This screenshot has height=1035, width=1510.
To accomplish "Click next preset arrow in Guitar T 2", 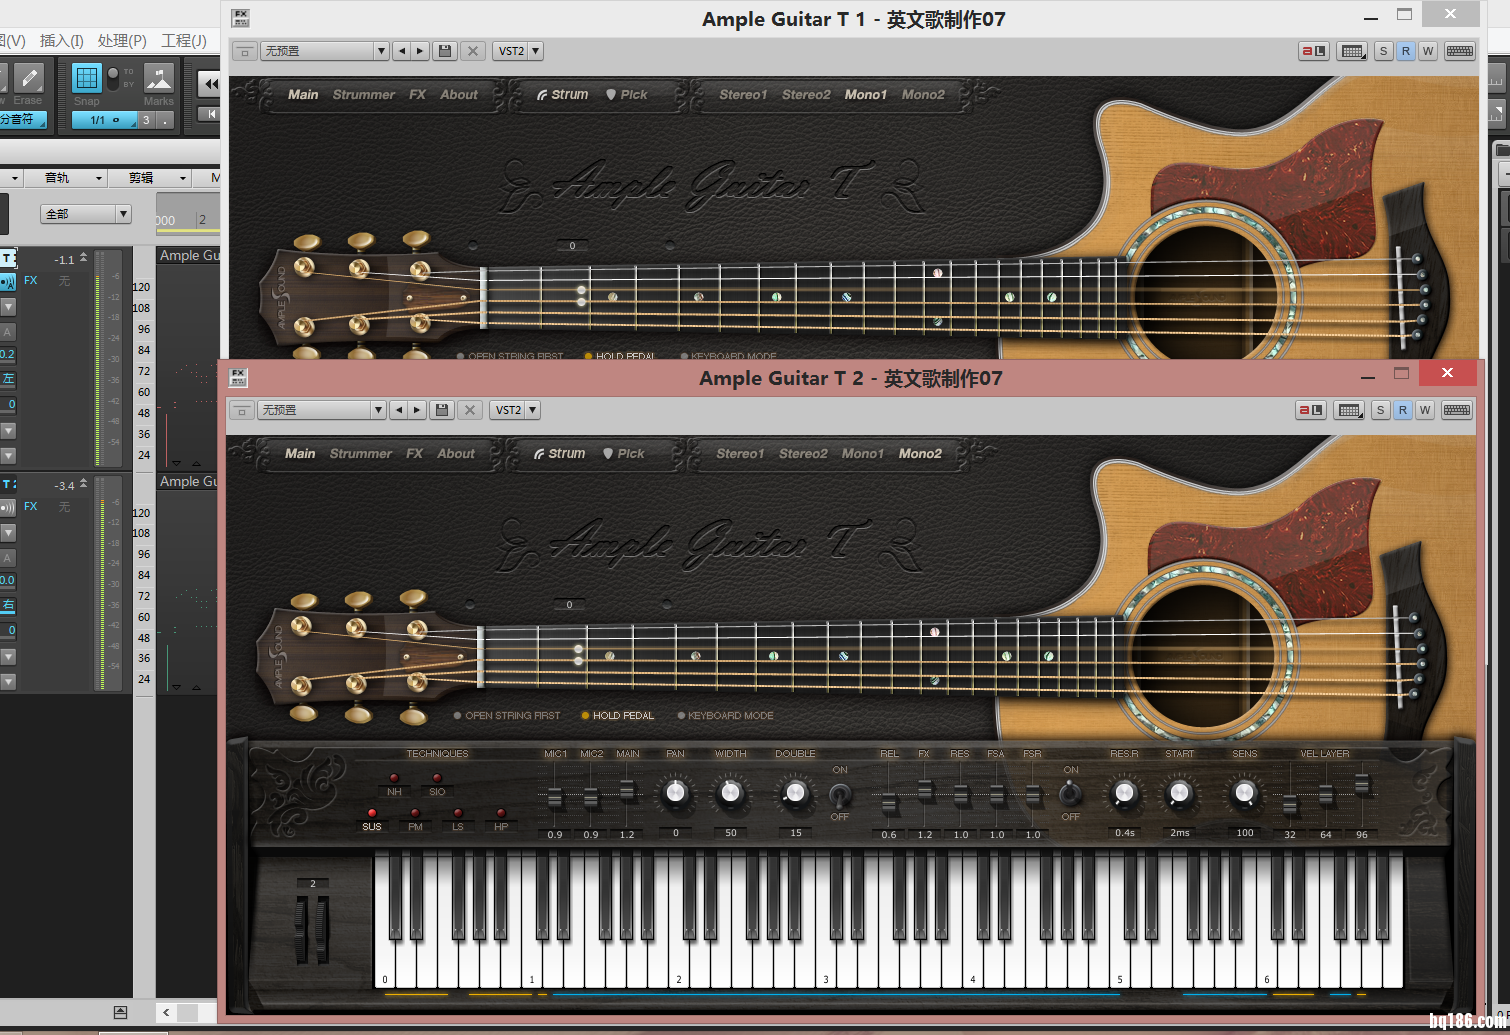I will pos(418,410).
